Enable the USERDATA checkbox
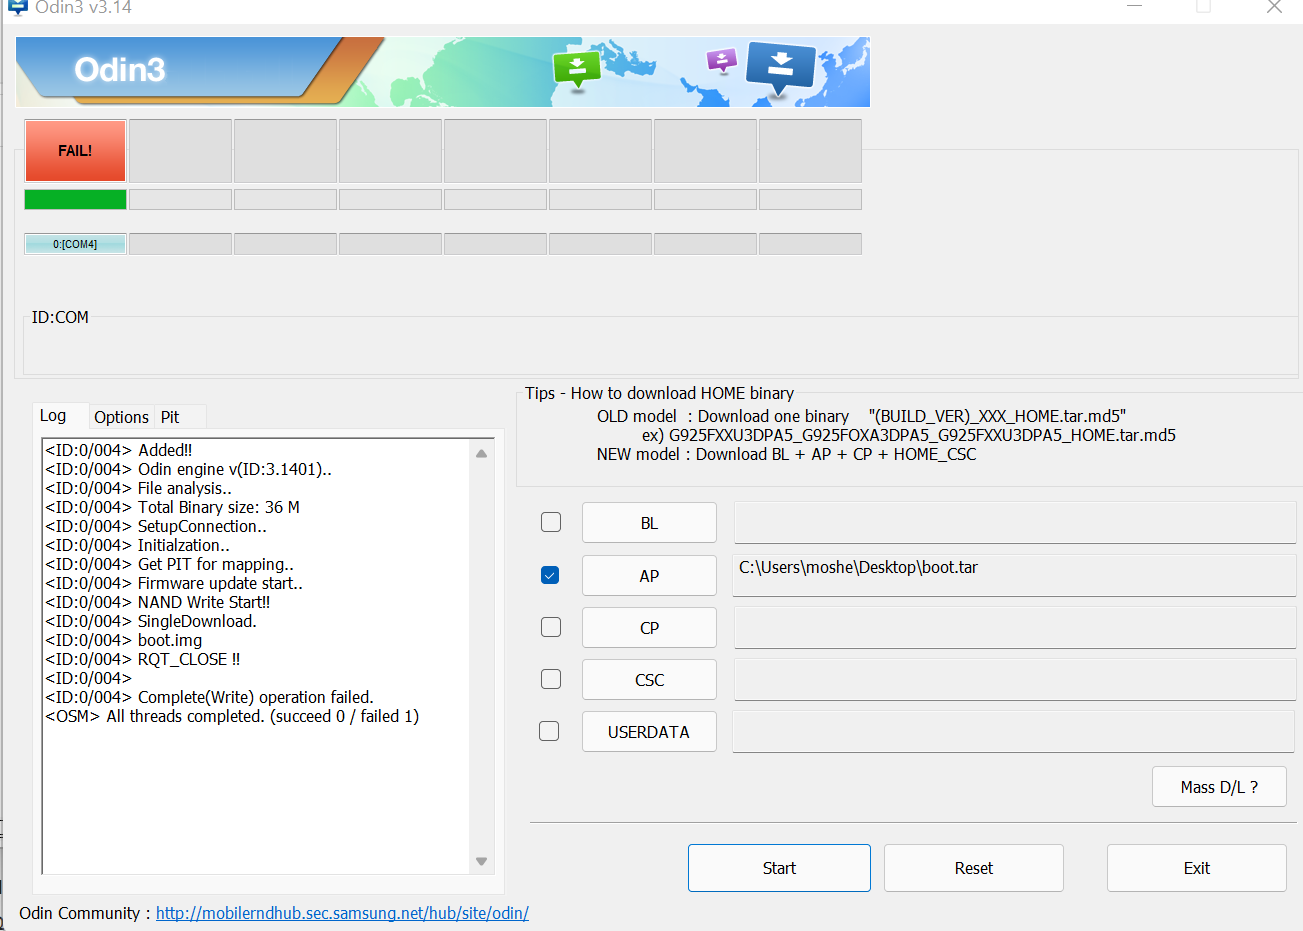 click(549, 731)
